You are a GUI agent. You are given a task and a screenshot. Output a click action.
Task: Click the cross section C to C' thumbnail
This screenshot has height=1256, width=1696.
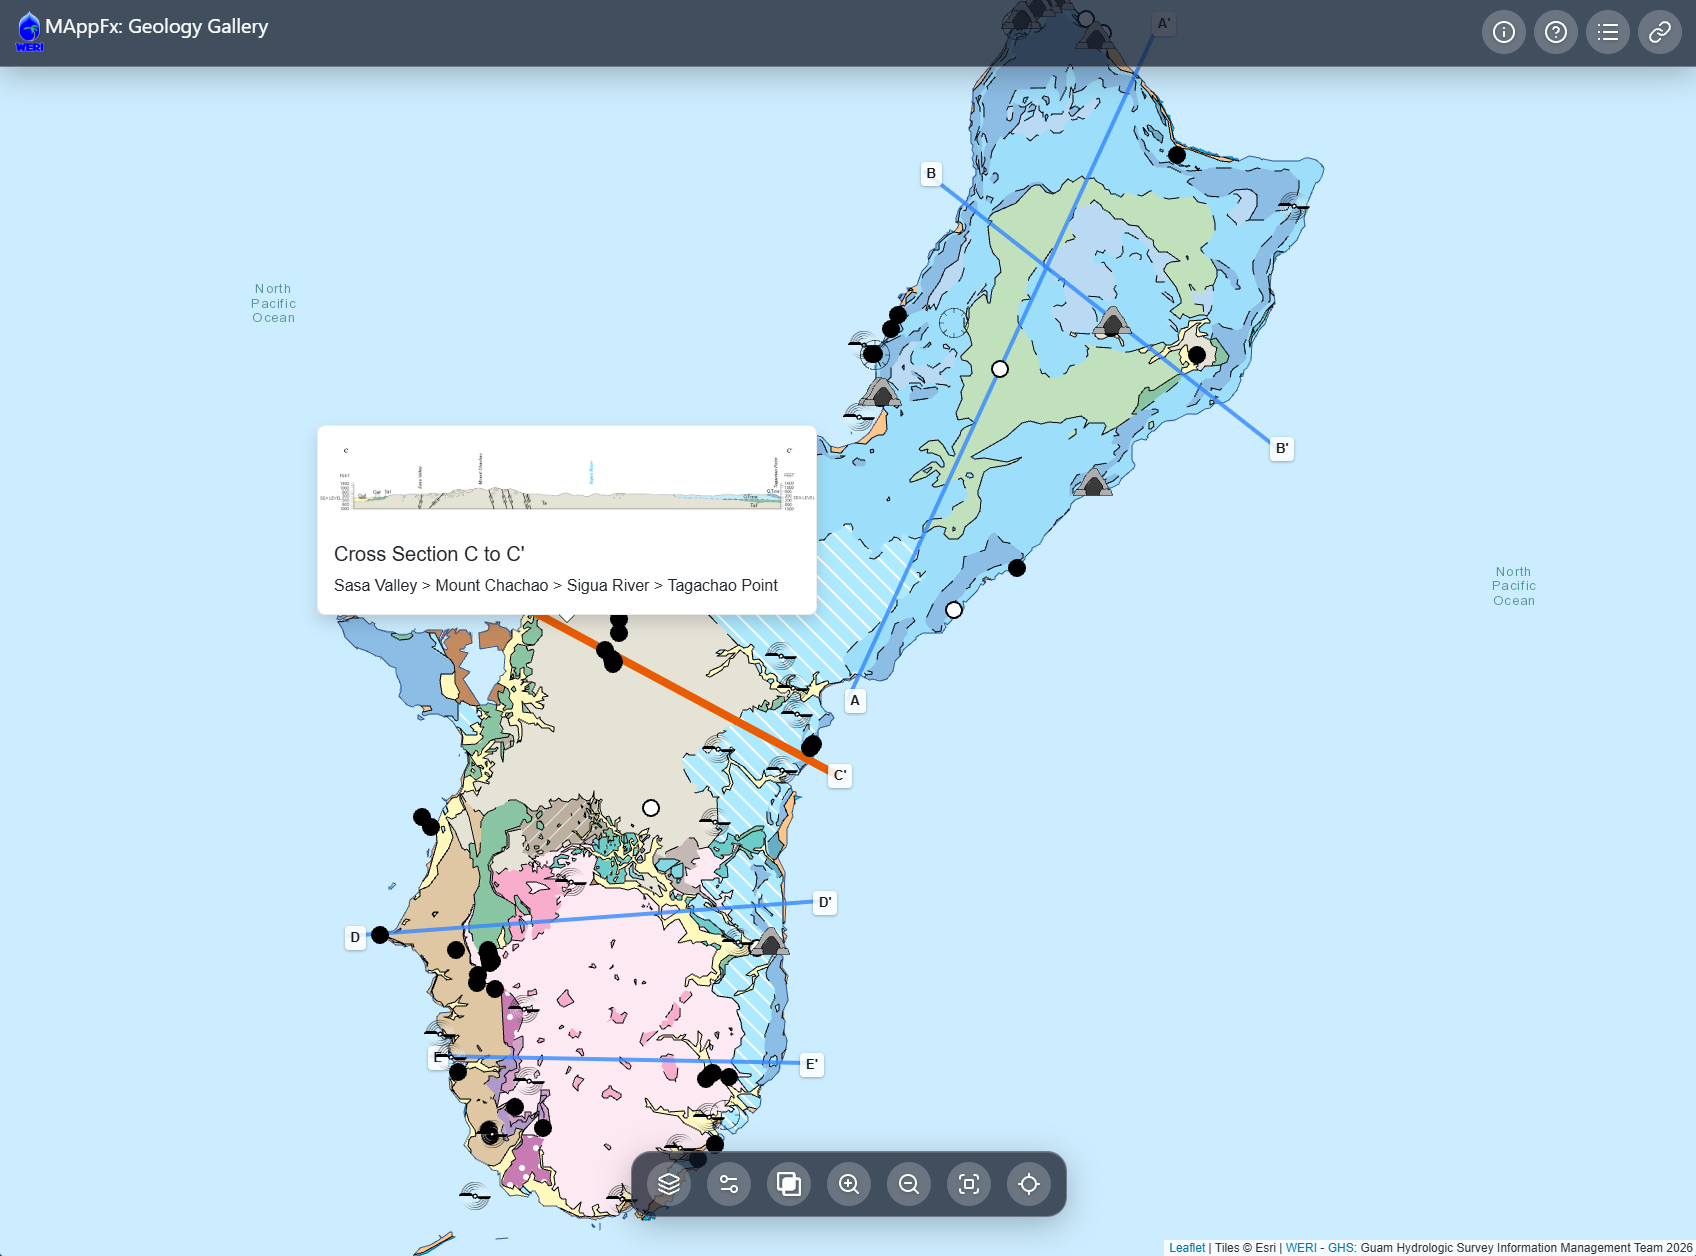click(567, 480)
